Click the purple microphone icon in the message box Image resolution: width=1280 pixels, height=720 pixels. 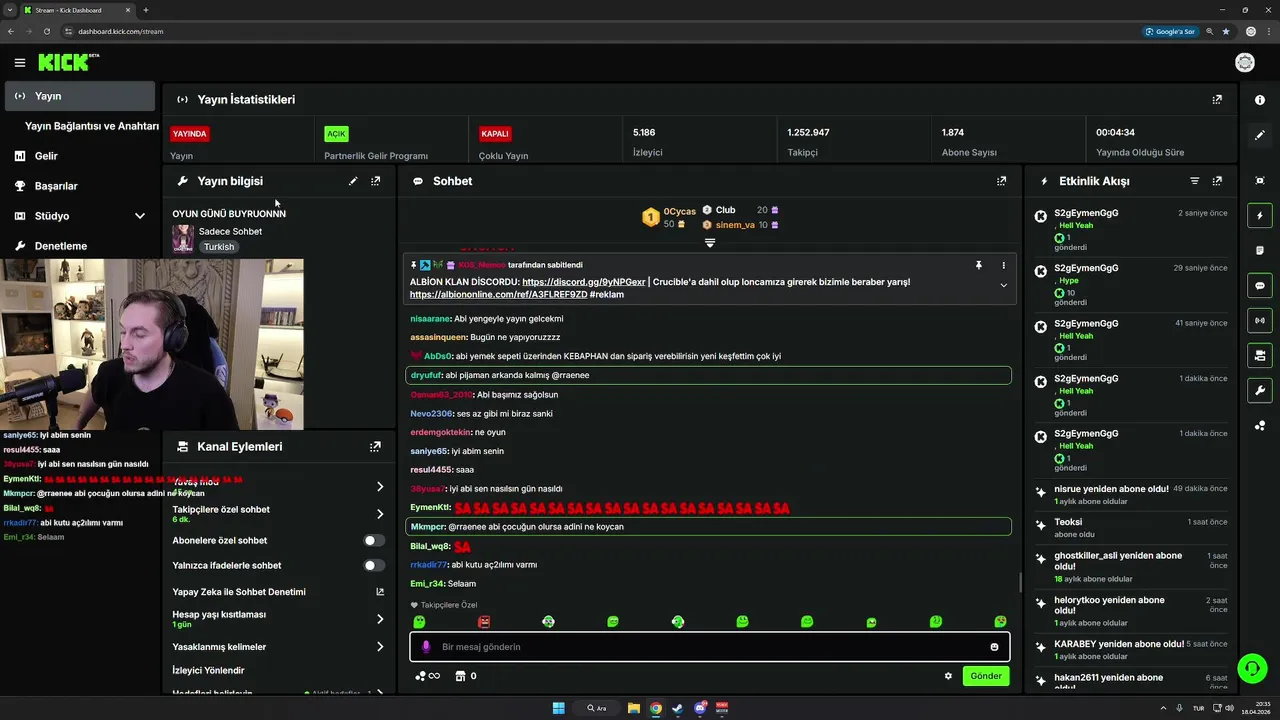pos(426,647)
